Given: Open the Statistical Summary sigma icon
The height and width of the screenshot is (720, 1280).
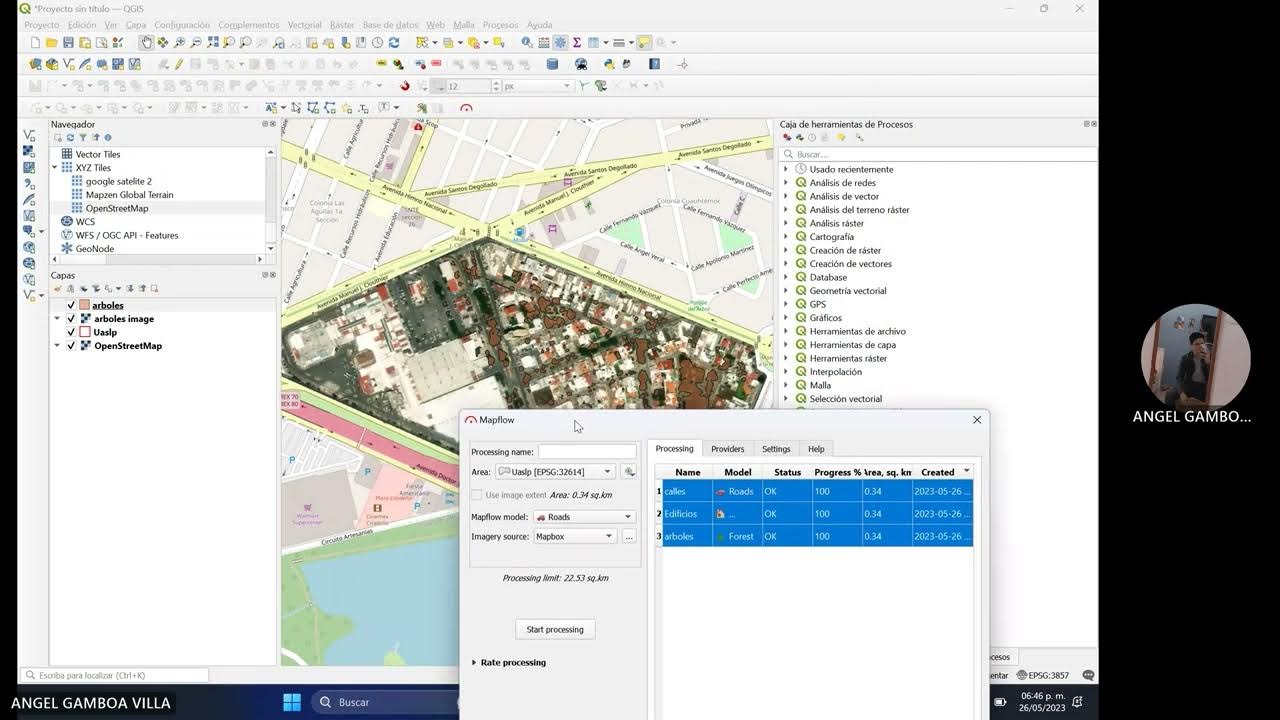Looking at the screenshot, I should click(x=577, y=43).
